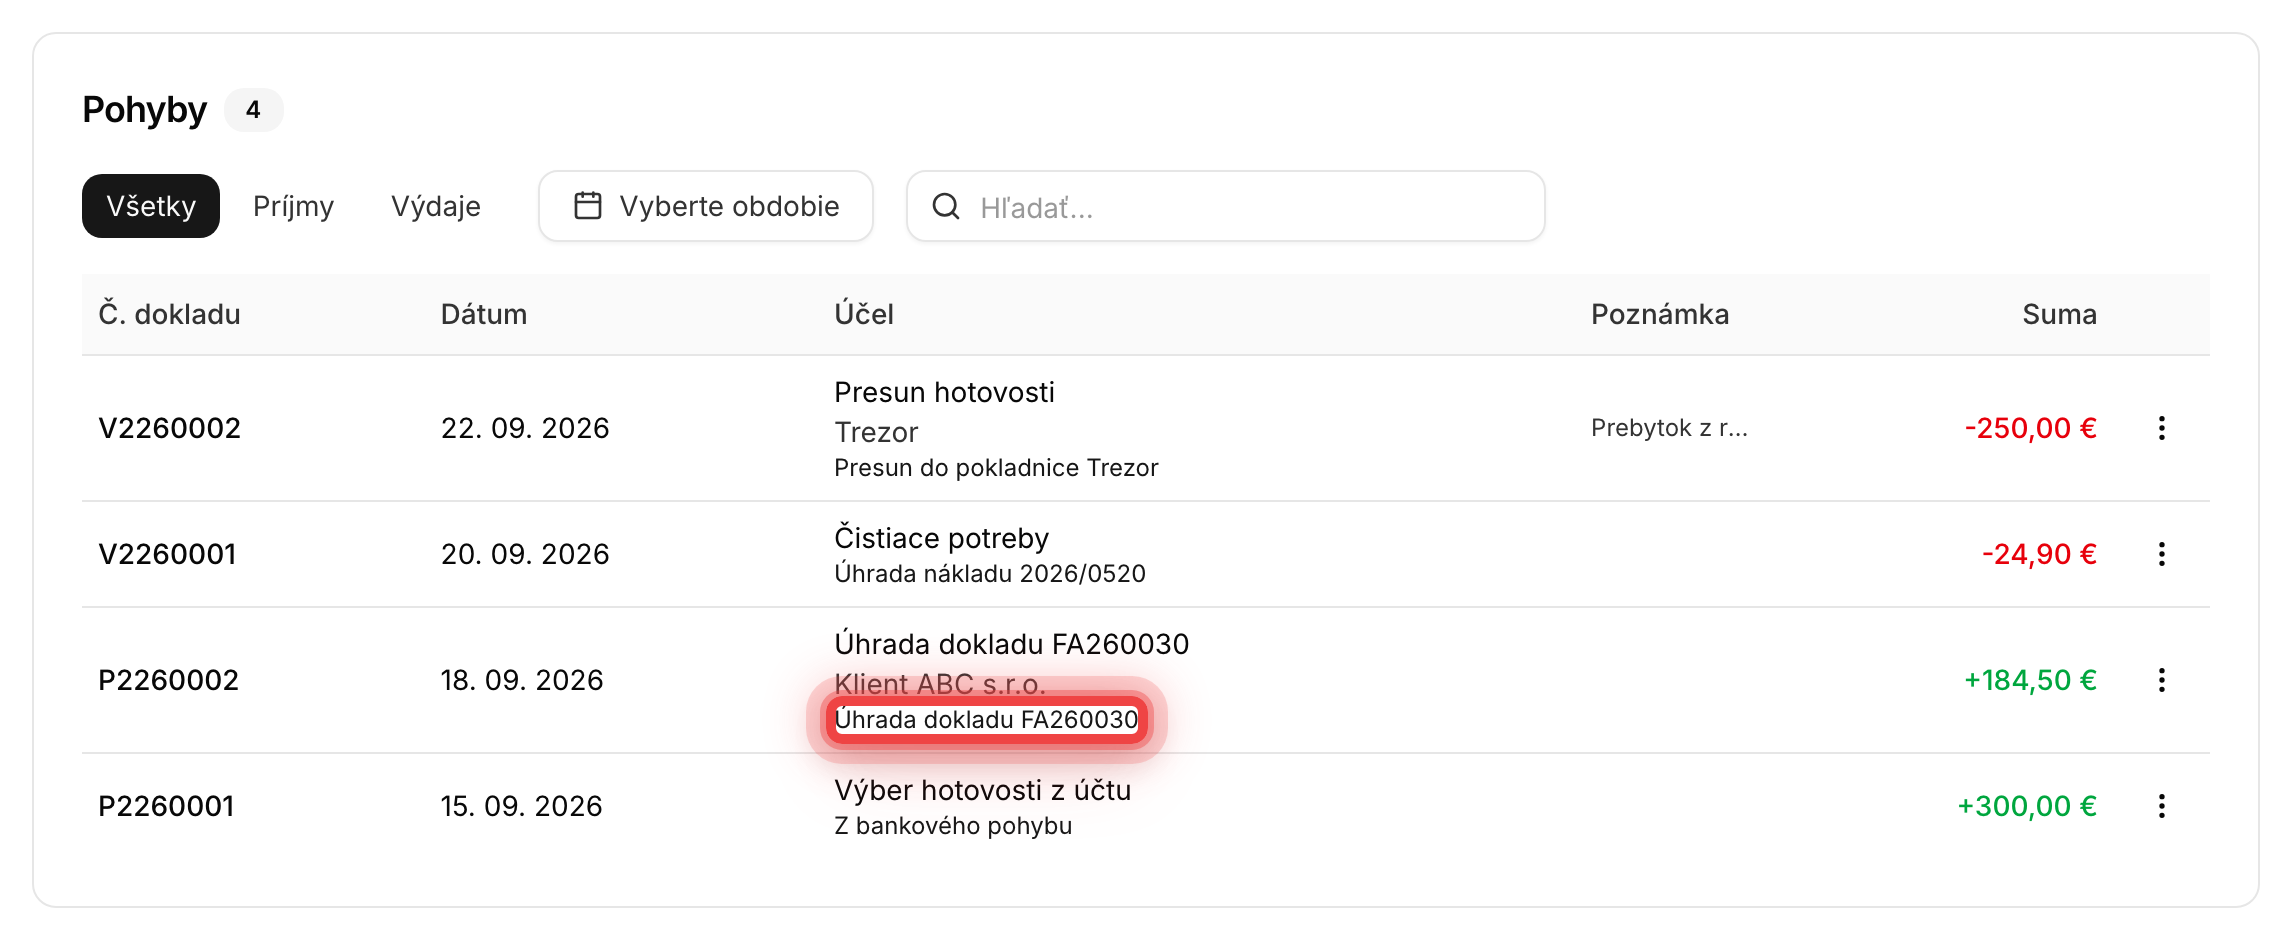Select the Všetky tab
The height and width of the screenshot is (938, 2292).
coord(151,206)
